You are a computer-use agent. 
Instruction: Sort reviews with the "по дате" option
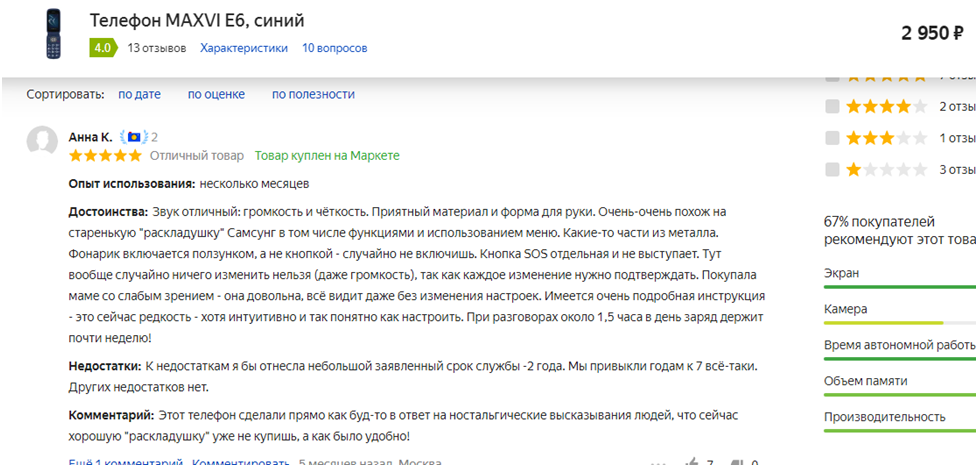coord(139,94)
